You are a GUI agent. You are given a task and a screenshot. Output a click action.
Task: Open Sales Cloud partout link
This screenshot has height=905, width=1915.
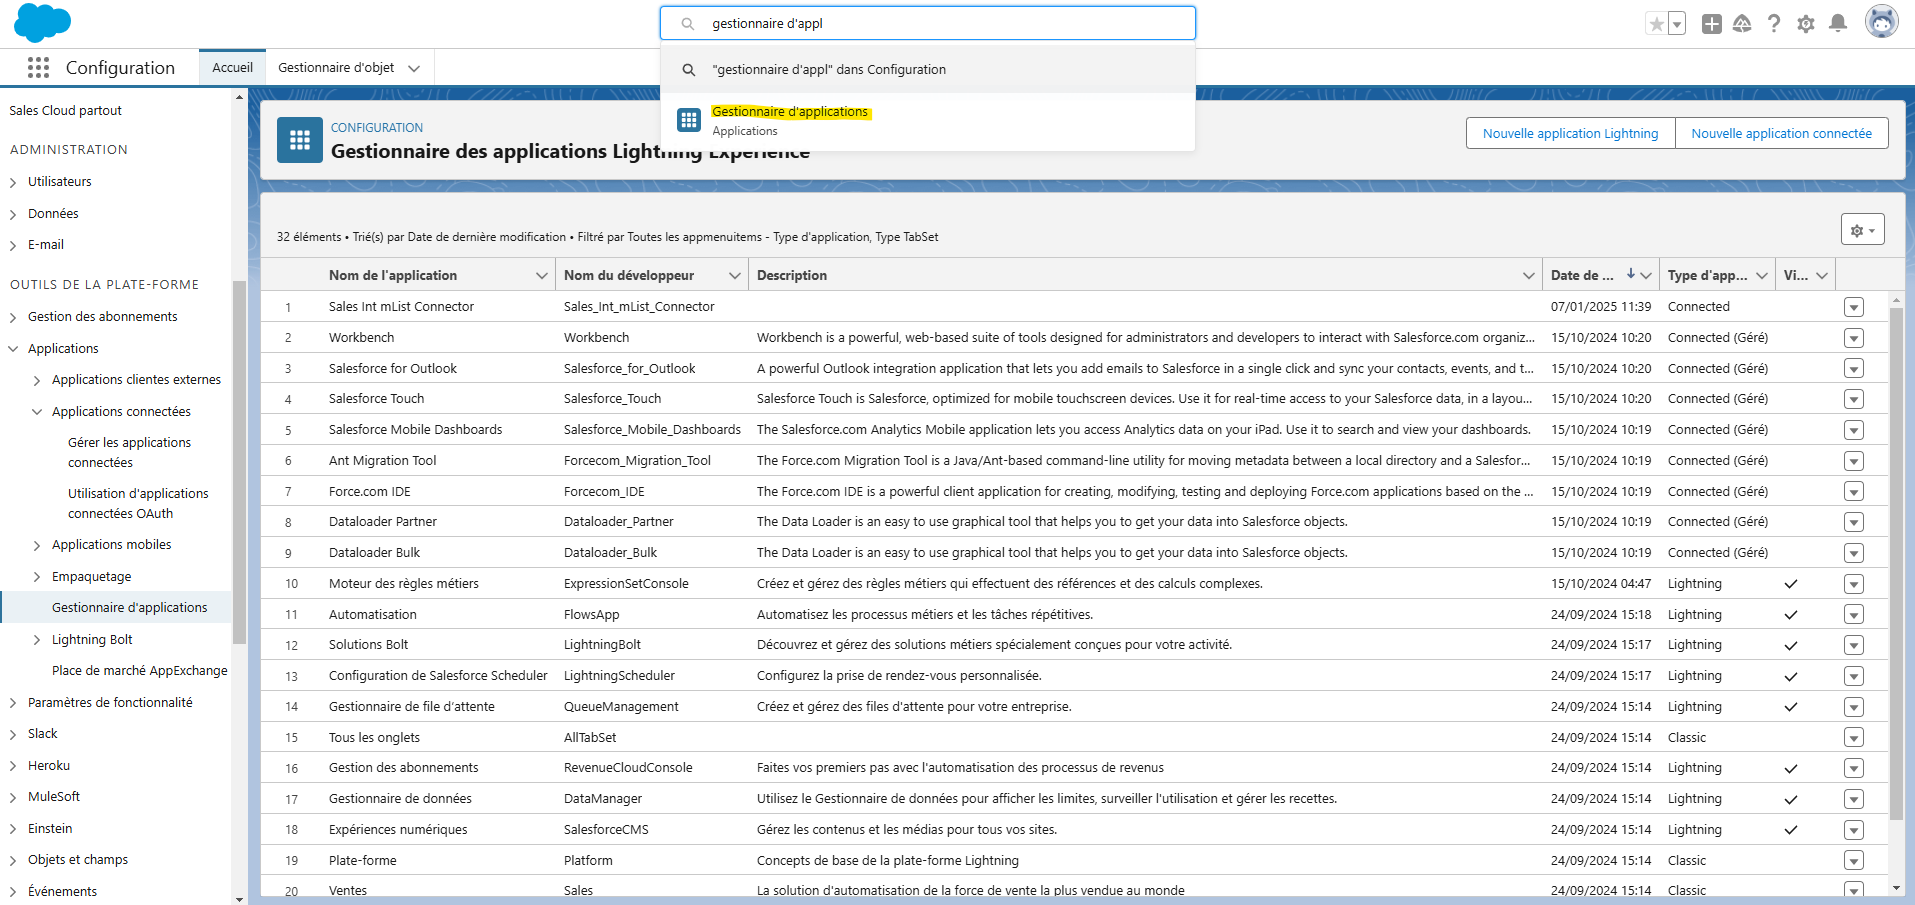click(x=66, y=111)
